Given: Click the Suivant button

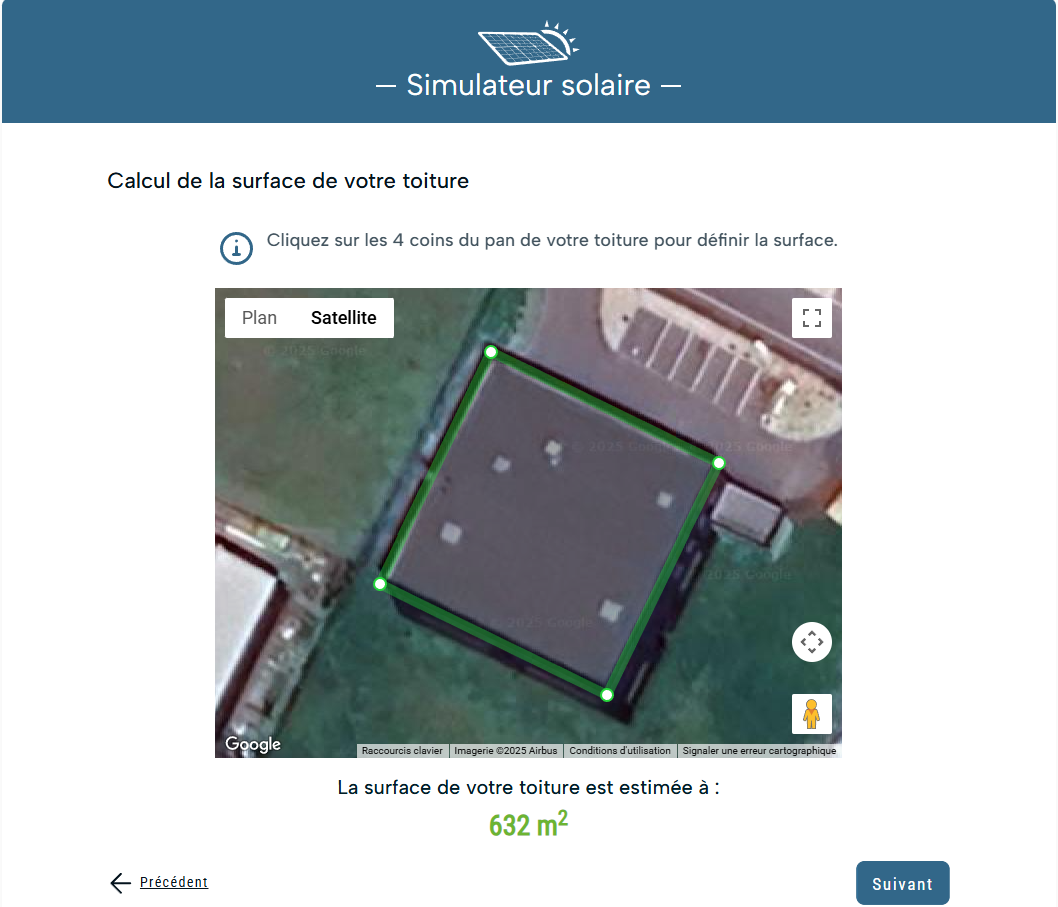Looking at the screenshot, I should (902, 883).
